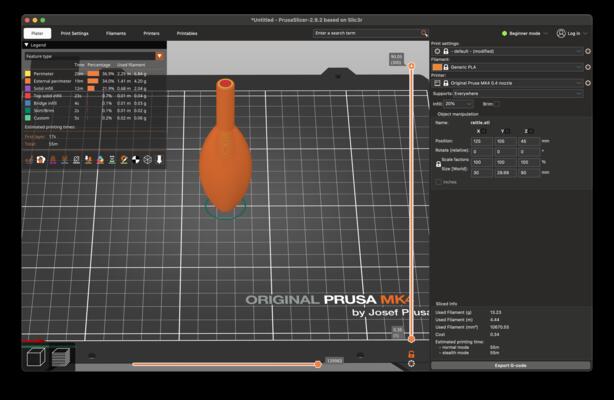Viewport: 614px width, 400px height.
Task: Click the Y axis mirror icon
Action: tap(507, 131)
